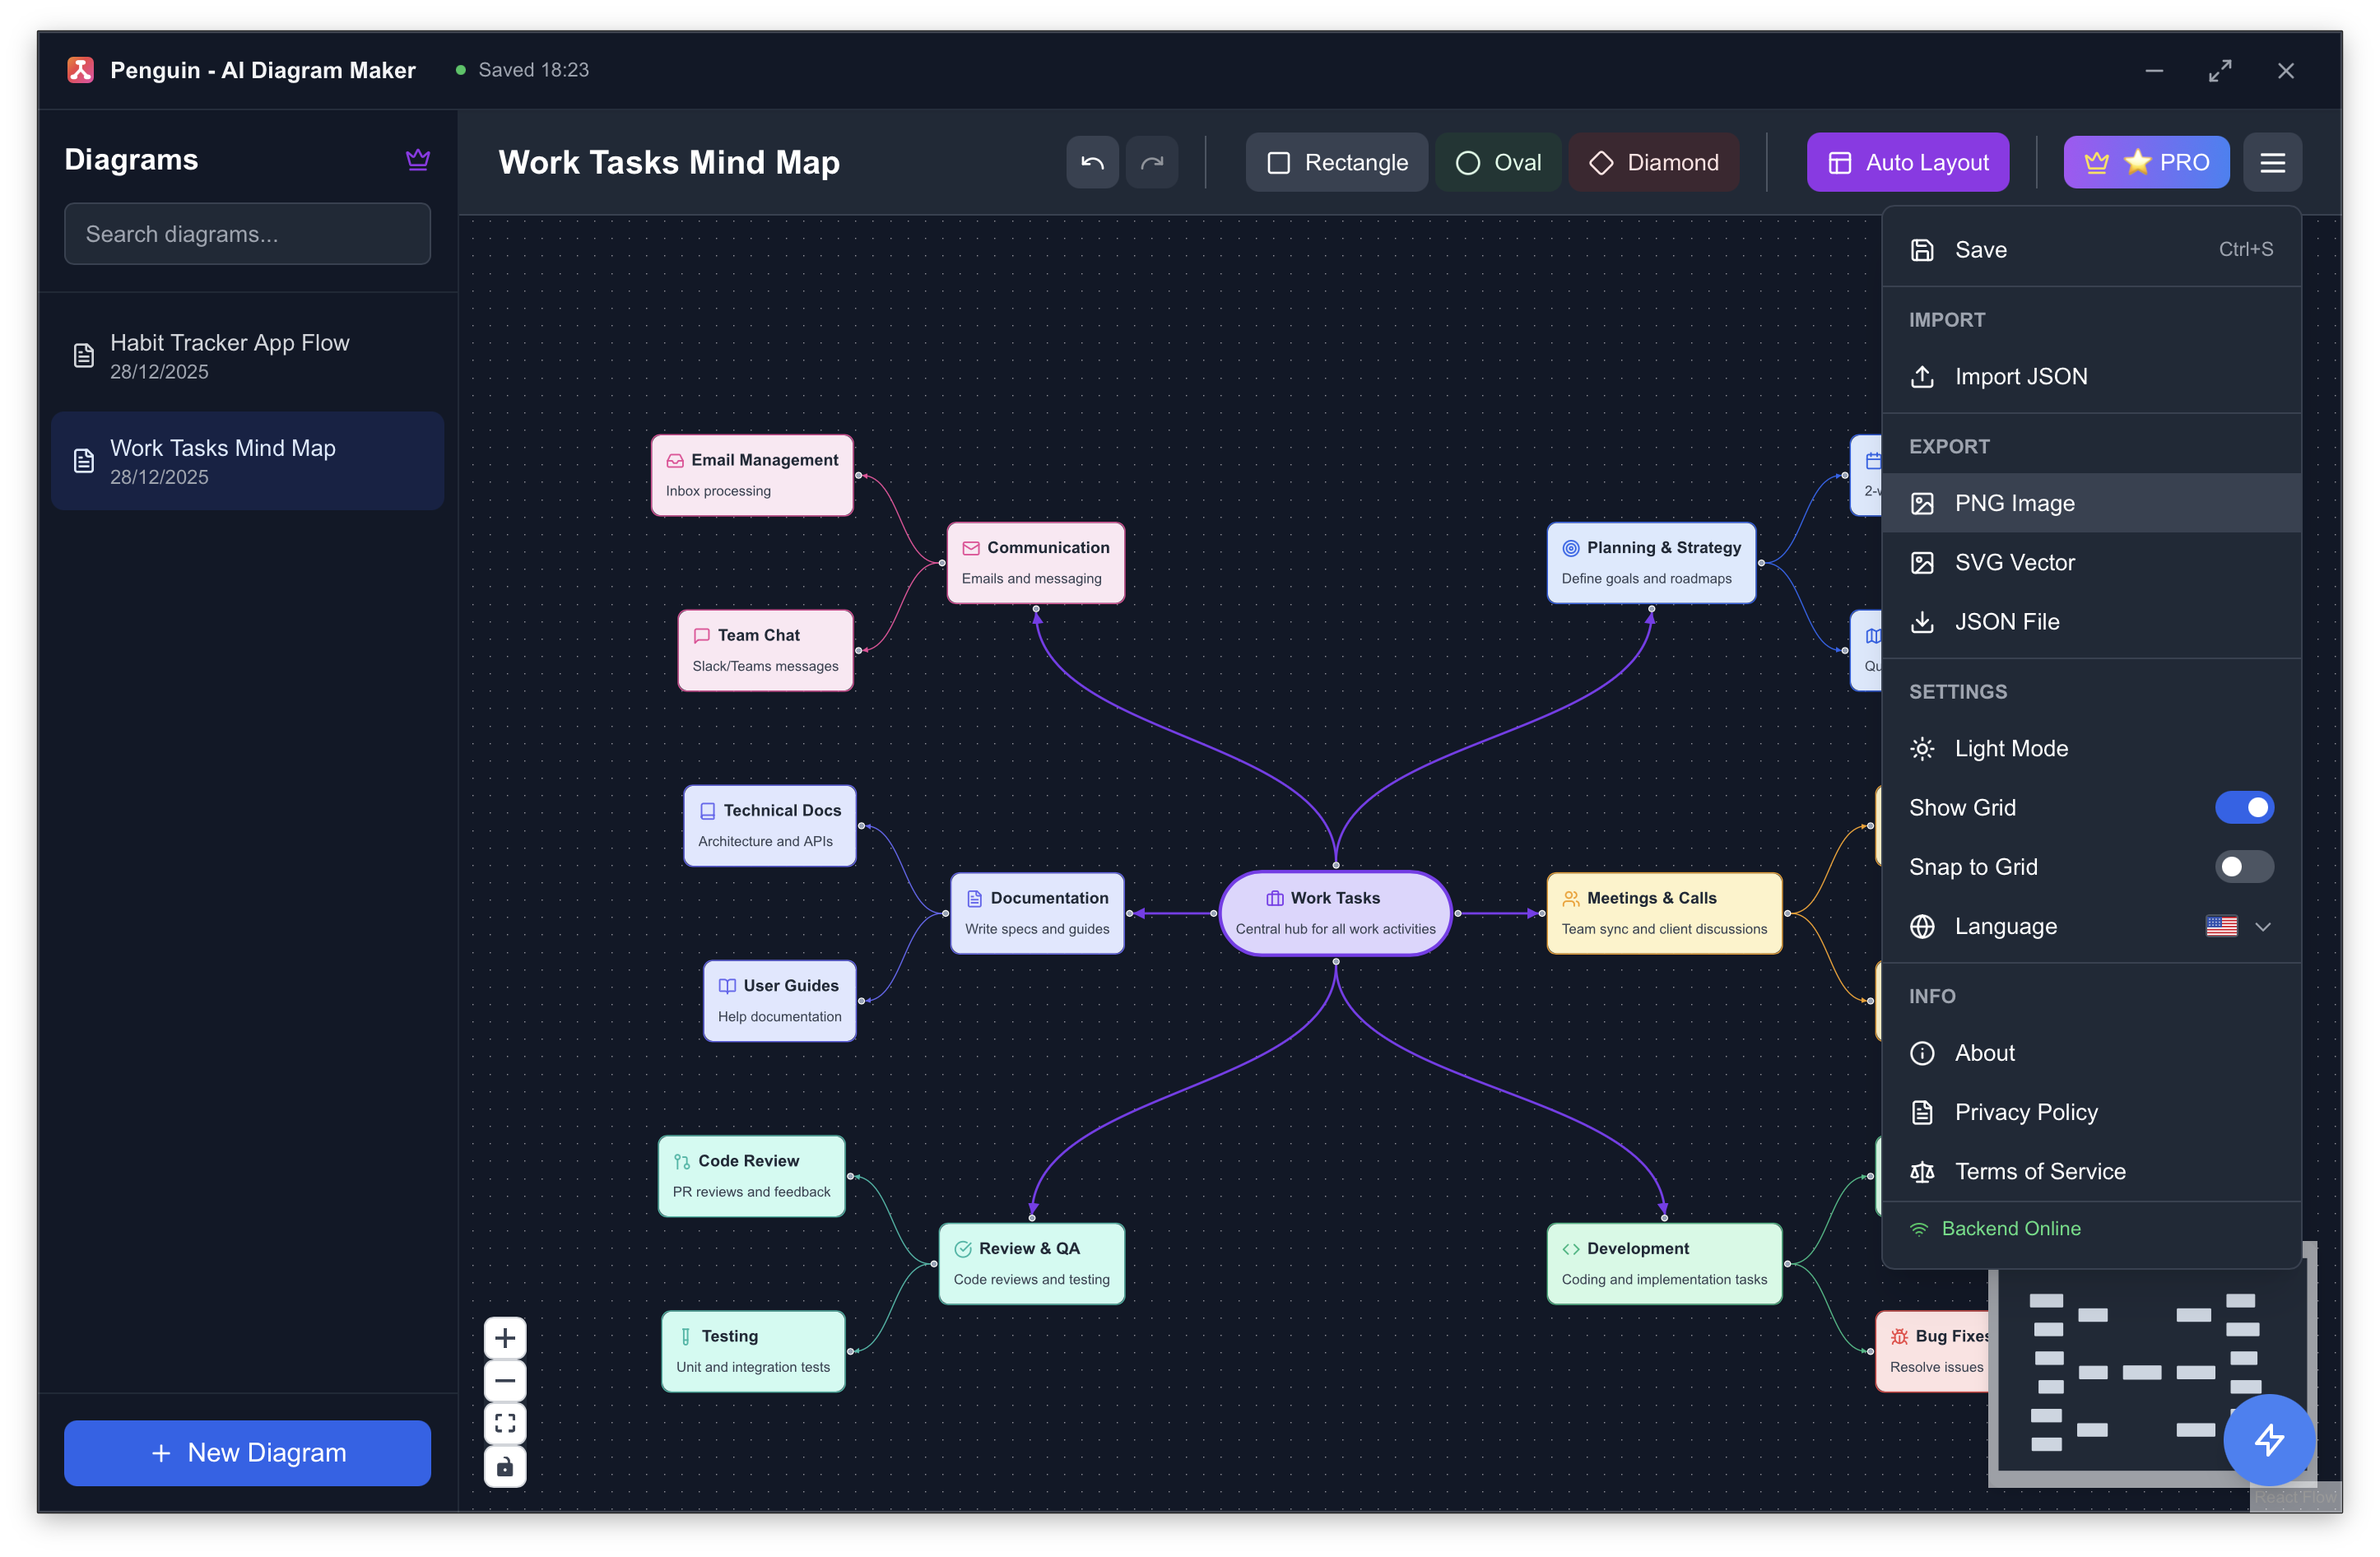Screen dimensions: 2380x1557
Task: Export diagram as SVG Vector
Action: pyautogui.click(x=2014, y=562)
